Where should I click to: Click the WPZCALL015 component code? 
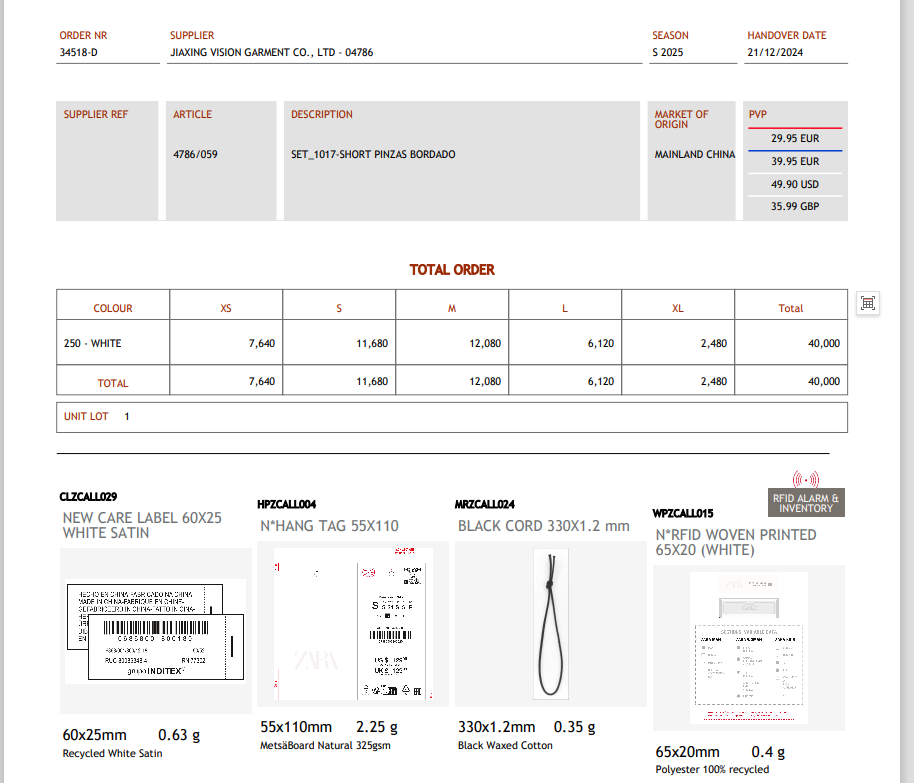pos(683,513)
